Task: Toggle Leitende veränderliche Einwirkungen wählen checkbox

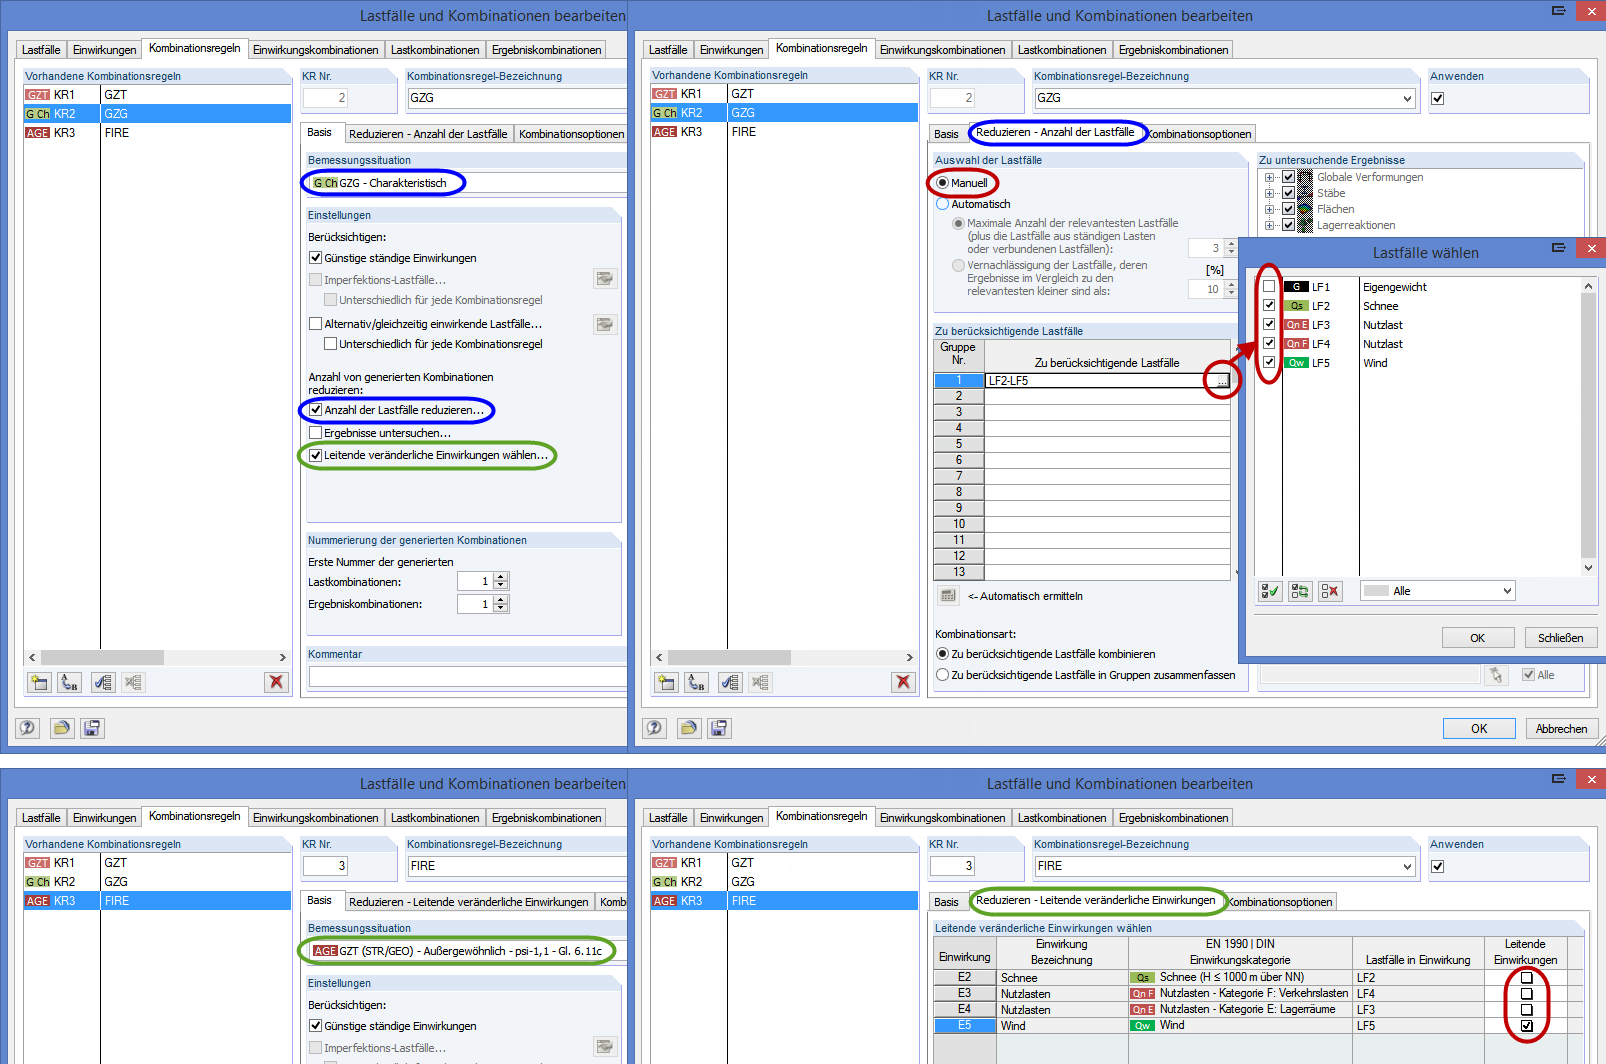Action: pyautogui.click(x=316, y=455)
